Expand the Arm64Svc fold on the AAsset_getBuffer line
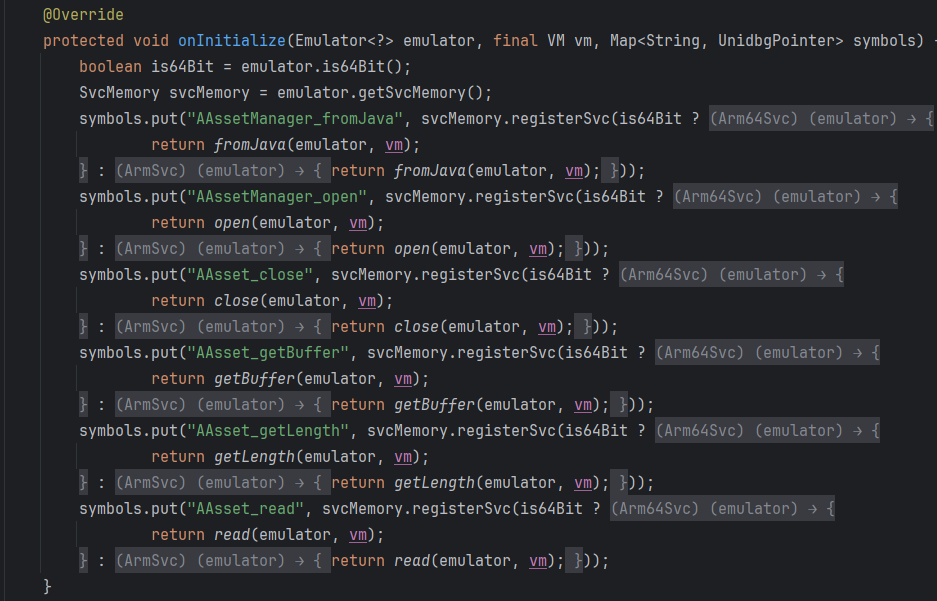Screen dimensions: 937x601 (767, 353)
